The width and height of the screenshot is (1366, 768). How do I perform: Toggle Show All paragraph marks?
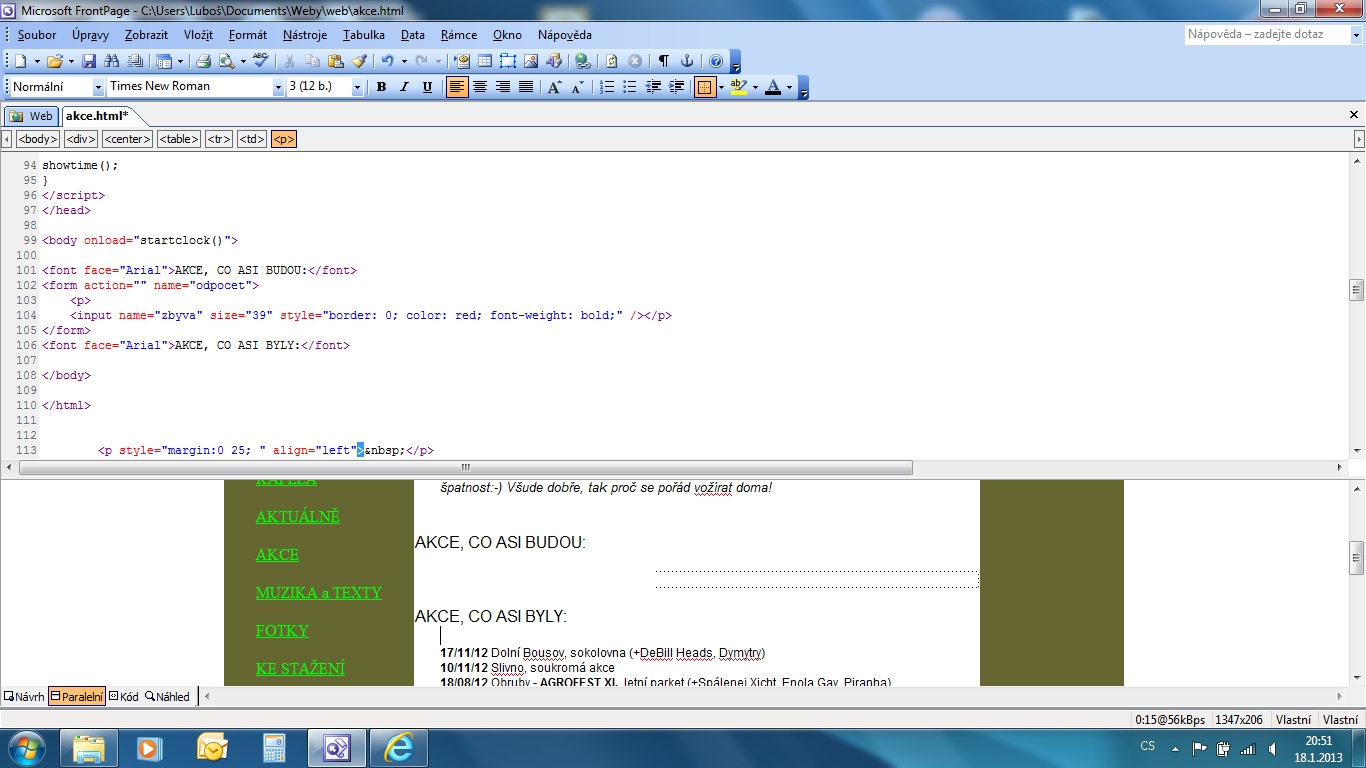663,61
